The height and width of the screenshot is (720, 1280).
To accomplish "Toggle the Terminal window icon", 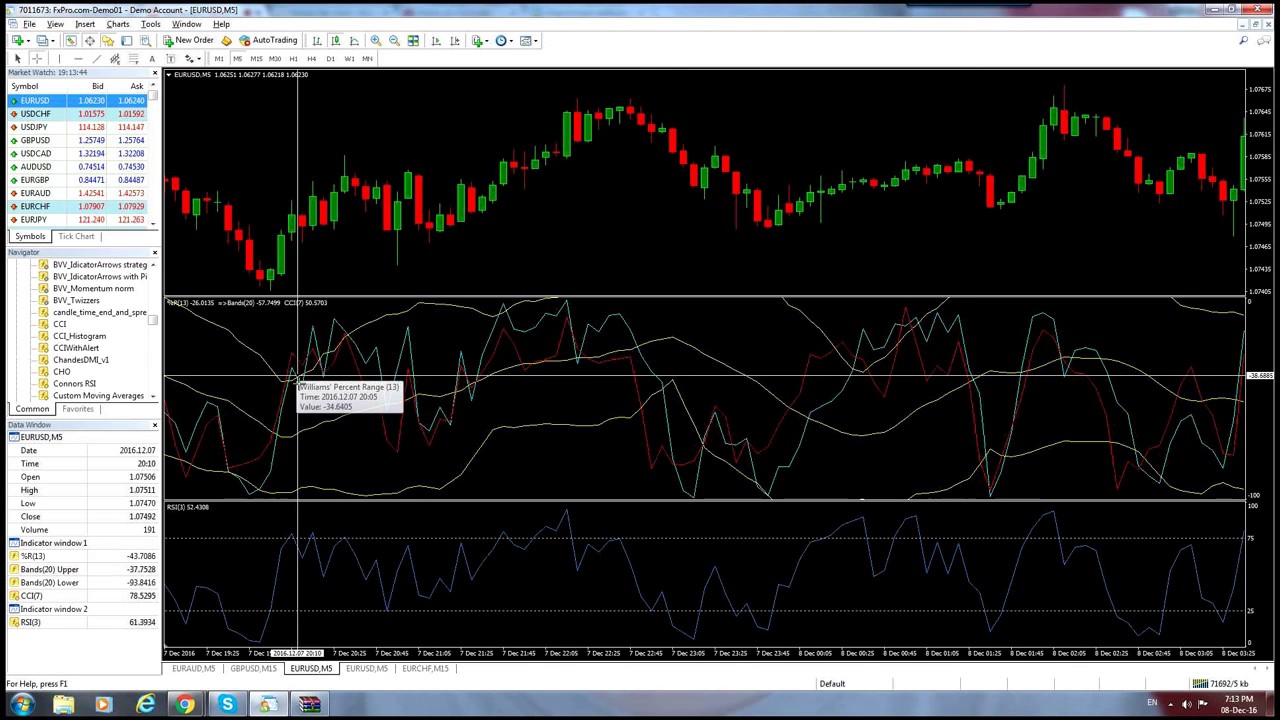I will (127, 41).
